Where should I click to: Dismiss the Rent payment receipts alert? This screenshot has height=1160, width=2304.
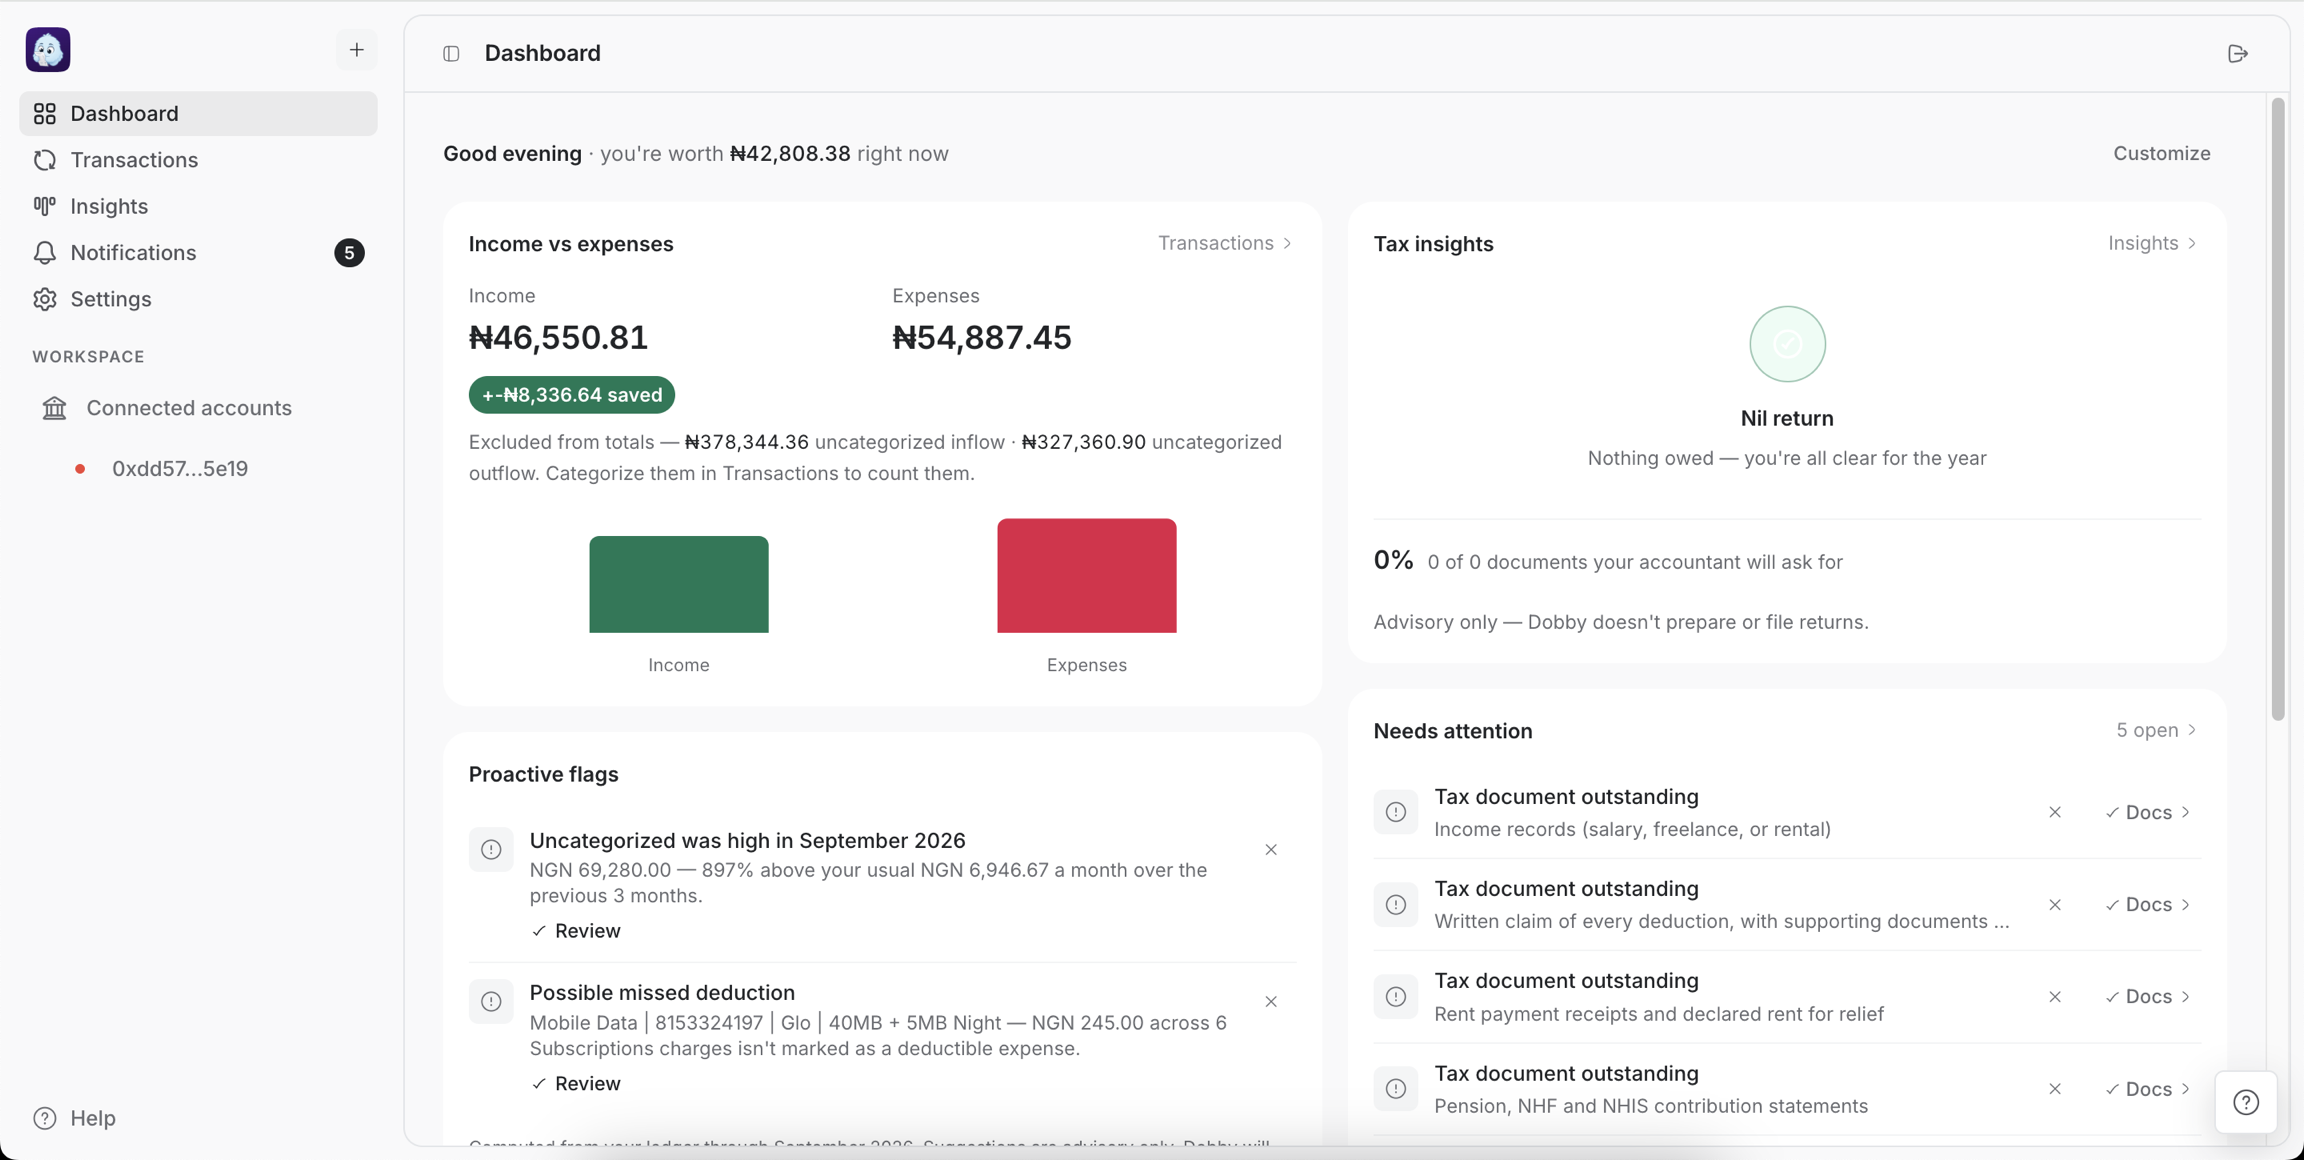tap(2055, 997)
